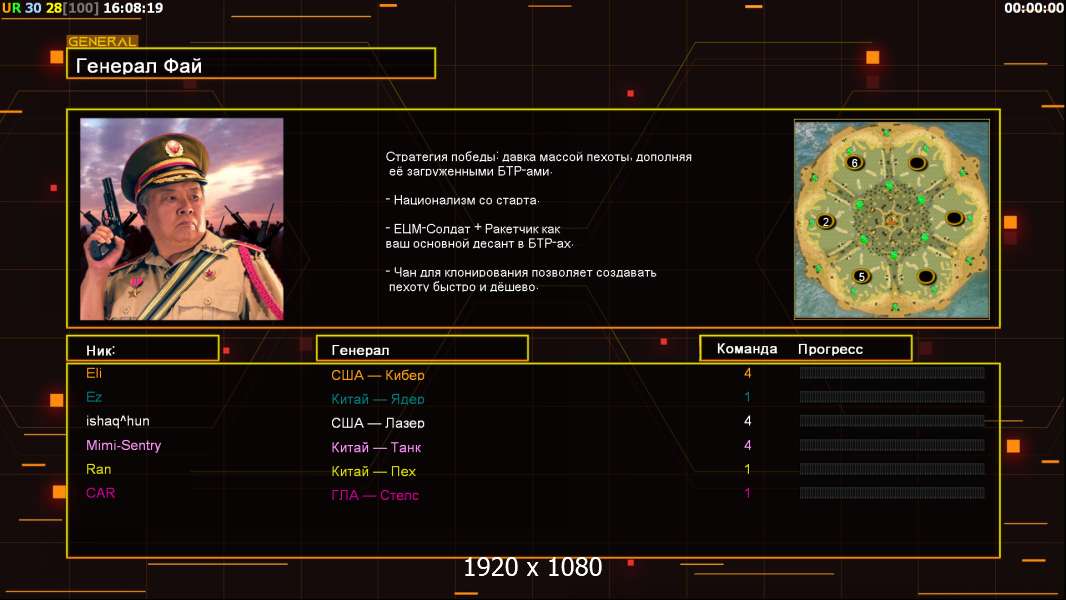Click the General Fai portrait image
1066x600 pixels.
(x=182, y=219)
